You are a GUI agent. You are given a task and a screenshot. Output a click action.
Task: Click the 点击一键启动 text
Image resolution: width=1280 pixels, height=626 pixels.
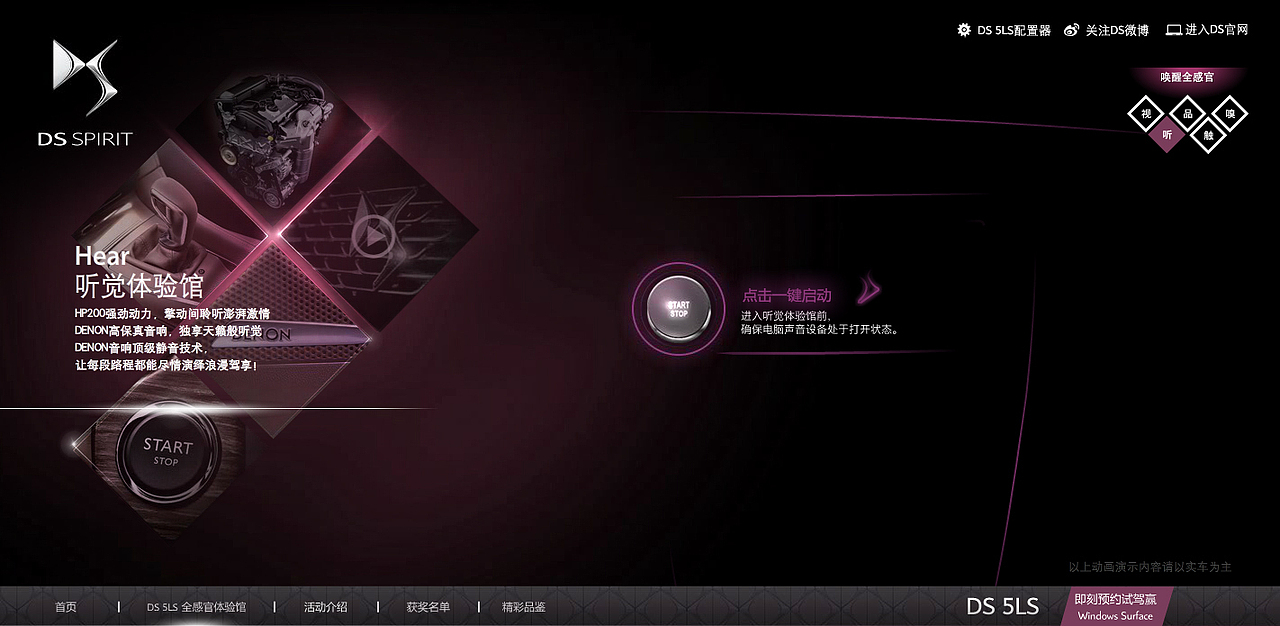(786, 296)
